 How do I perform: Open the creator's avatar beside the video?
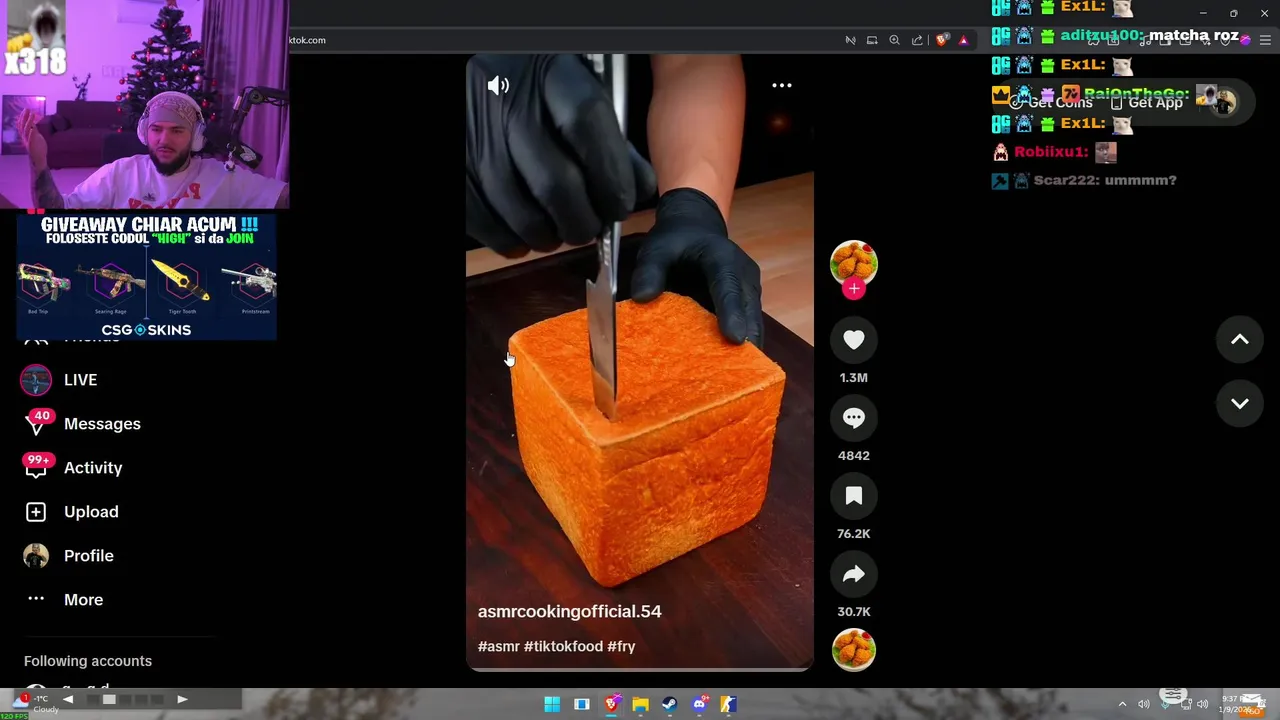854,263
